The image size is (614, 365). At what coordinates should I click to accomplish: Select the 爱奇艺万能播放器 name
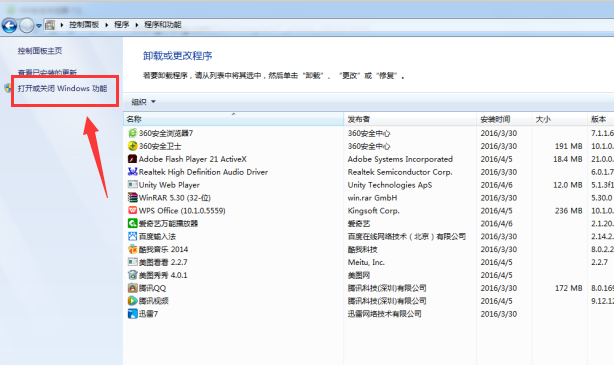[x=168, y=224]
